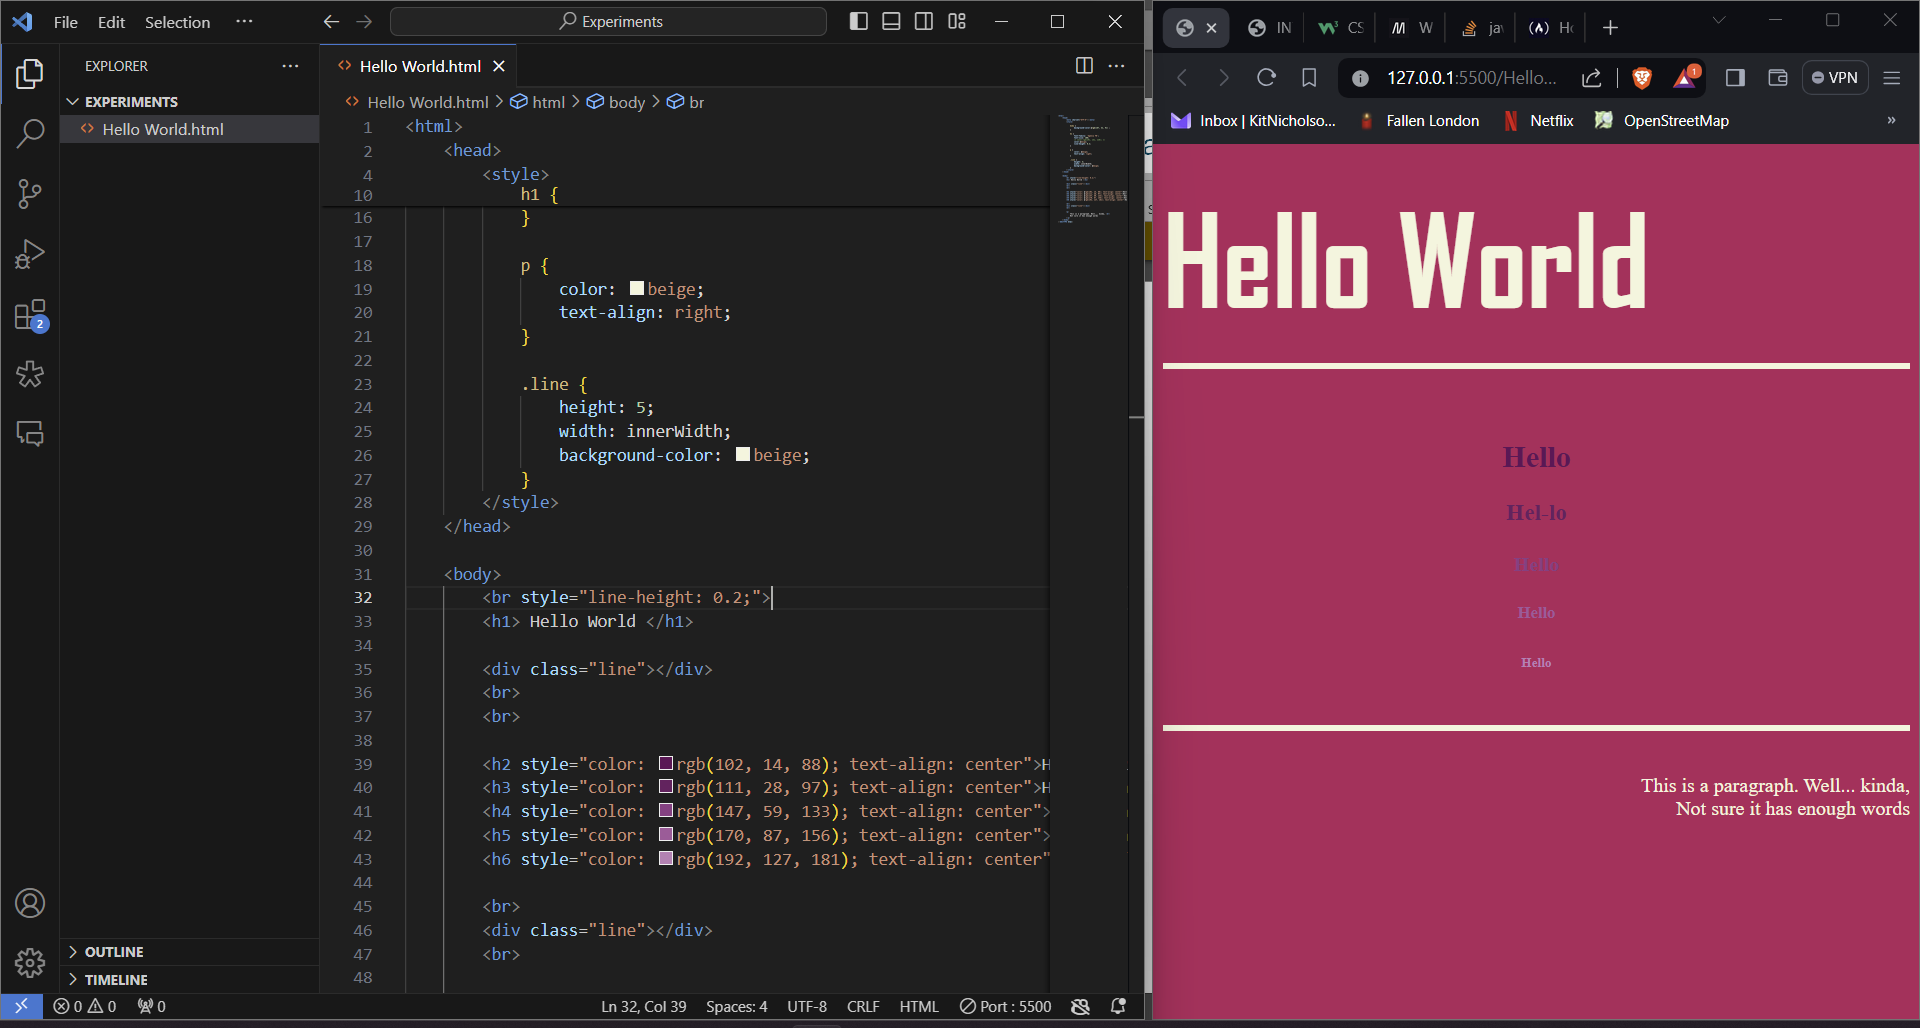
Task: Open editor More Actions menu
Action: (x=1117, y=66)
